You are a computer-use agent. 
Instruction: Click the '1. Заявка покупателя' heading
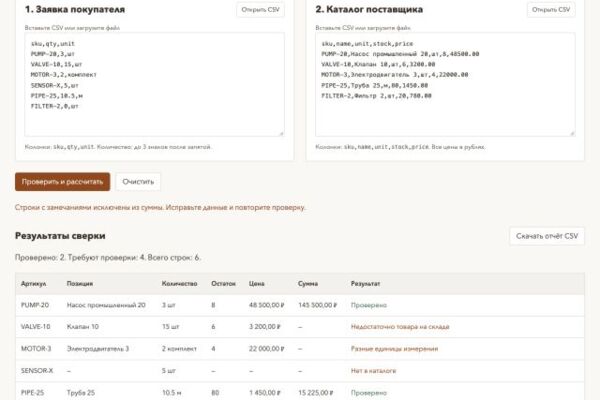pos(75,10)
